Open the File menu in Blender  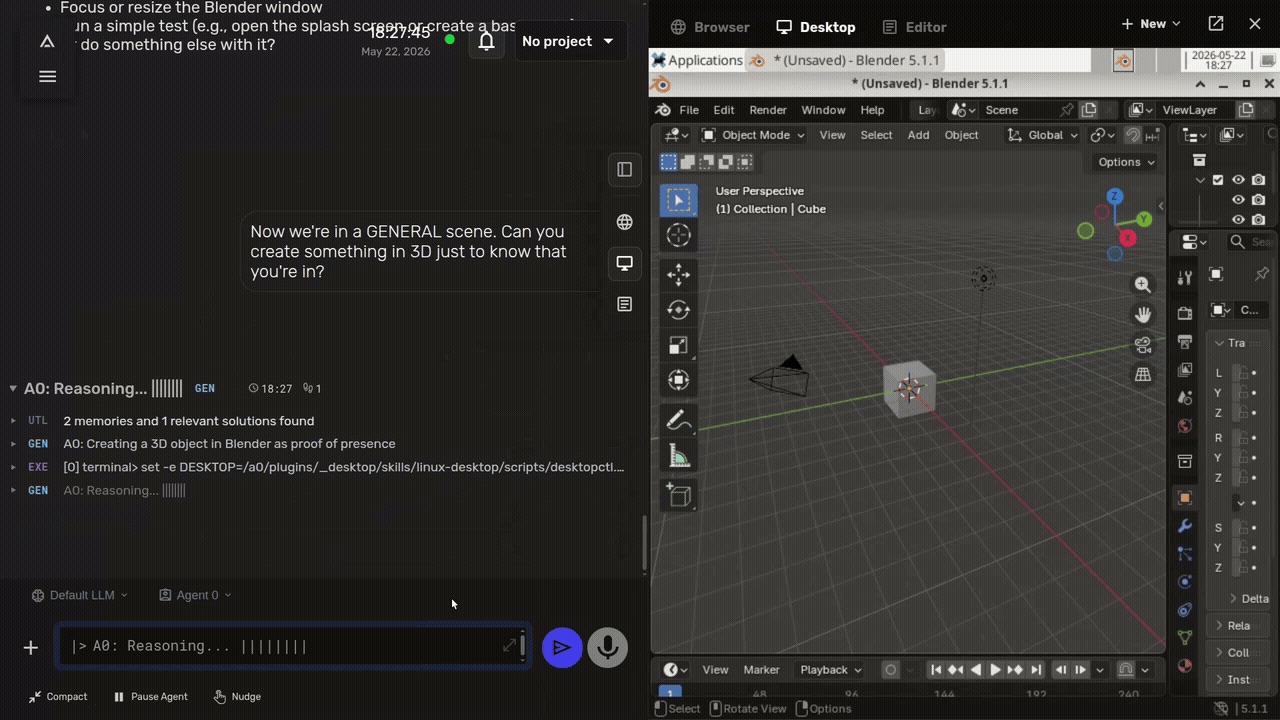tap(689, 110)
